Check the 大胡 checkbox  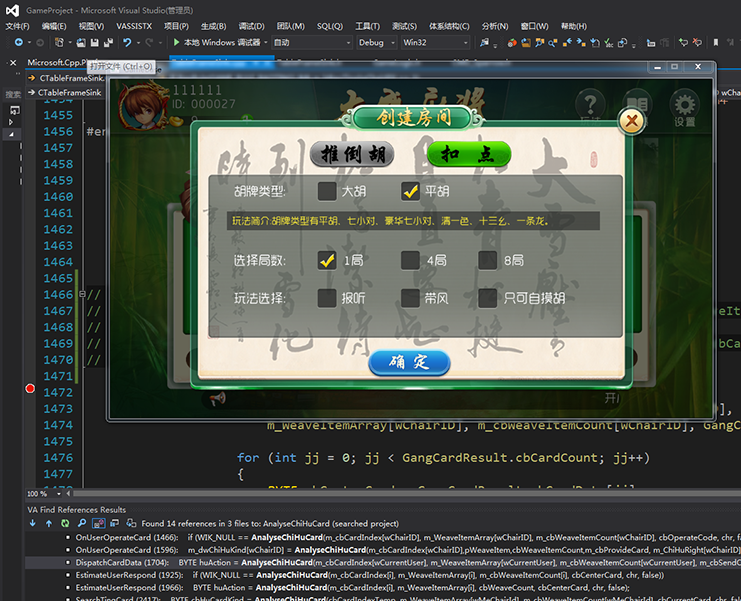pyautogui.click(x=327, y=190)
